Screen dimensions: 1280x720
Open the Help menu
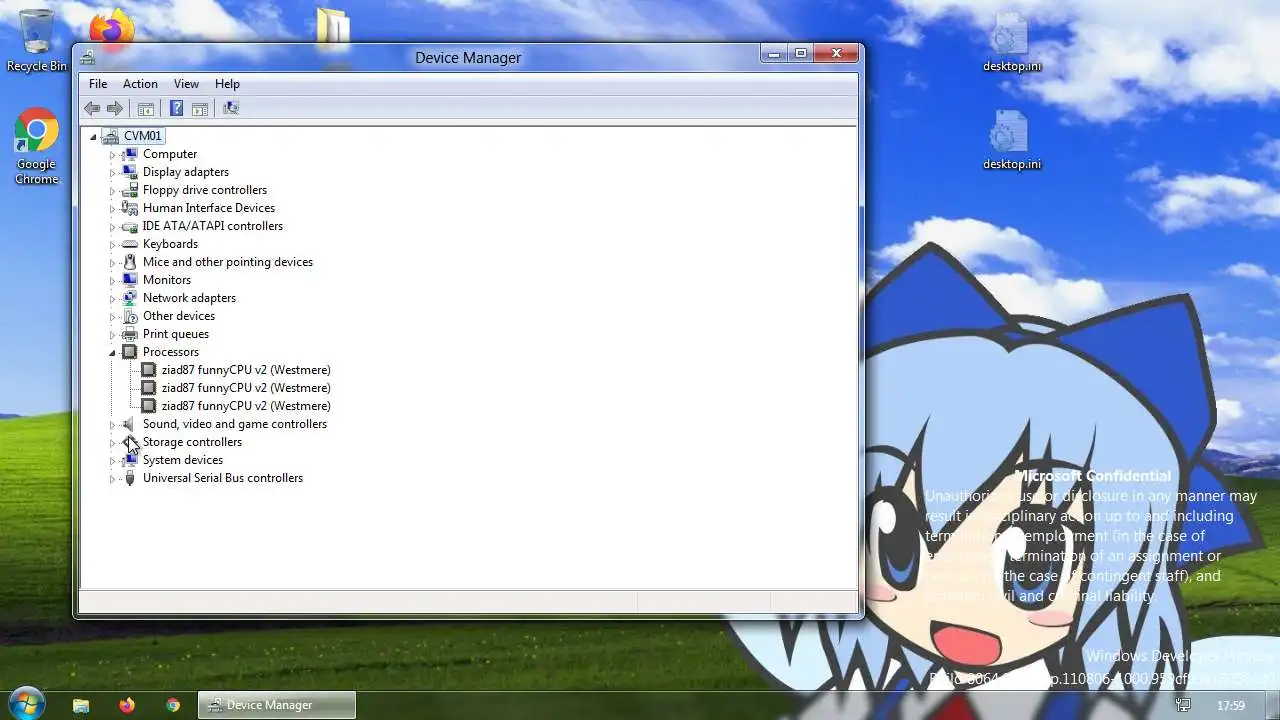227,84
